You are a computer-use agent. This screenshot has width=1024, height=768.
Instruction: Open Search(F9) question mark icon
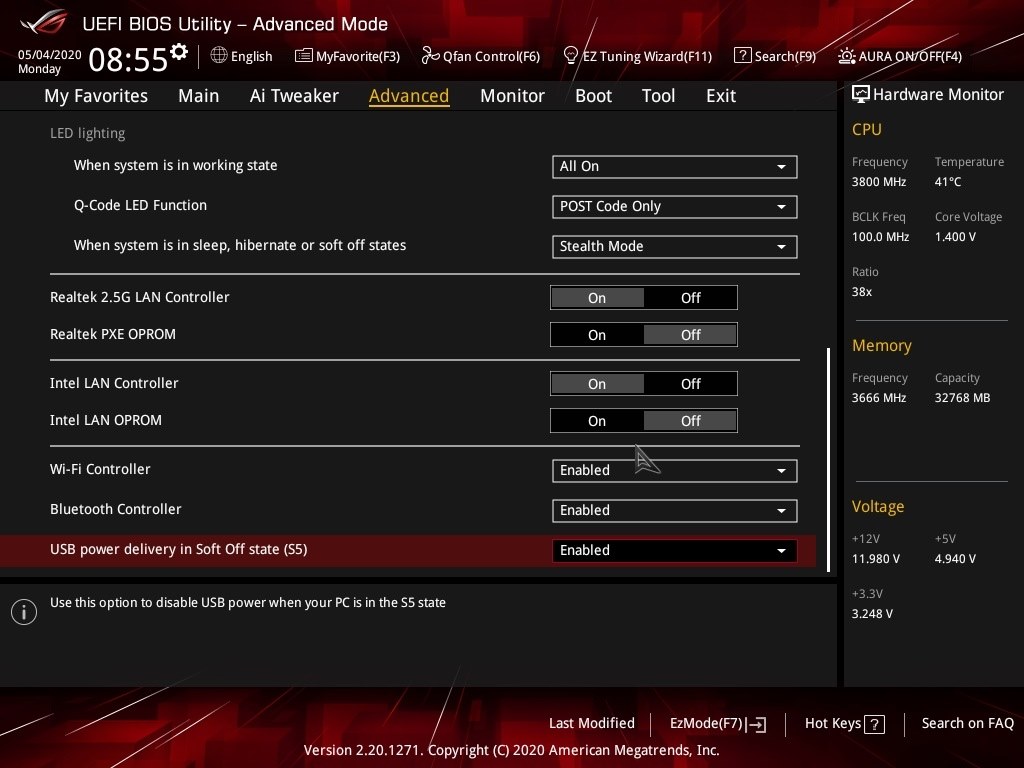point(743,56)
